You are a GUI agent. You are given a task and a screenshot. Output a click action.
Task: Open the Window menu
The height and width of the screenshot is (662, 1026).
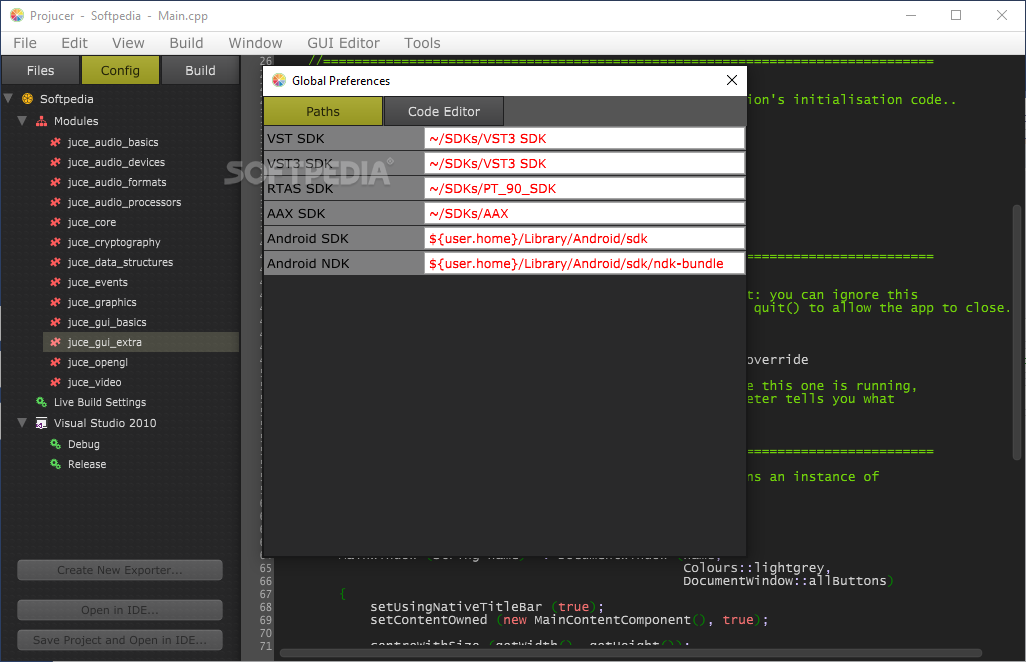coord(255,43)
